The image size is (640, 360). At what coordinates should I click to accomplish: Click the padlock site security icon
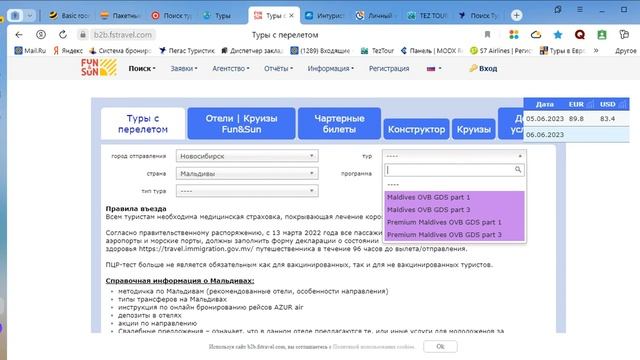pos(83,35)
